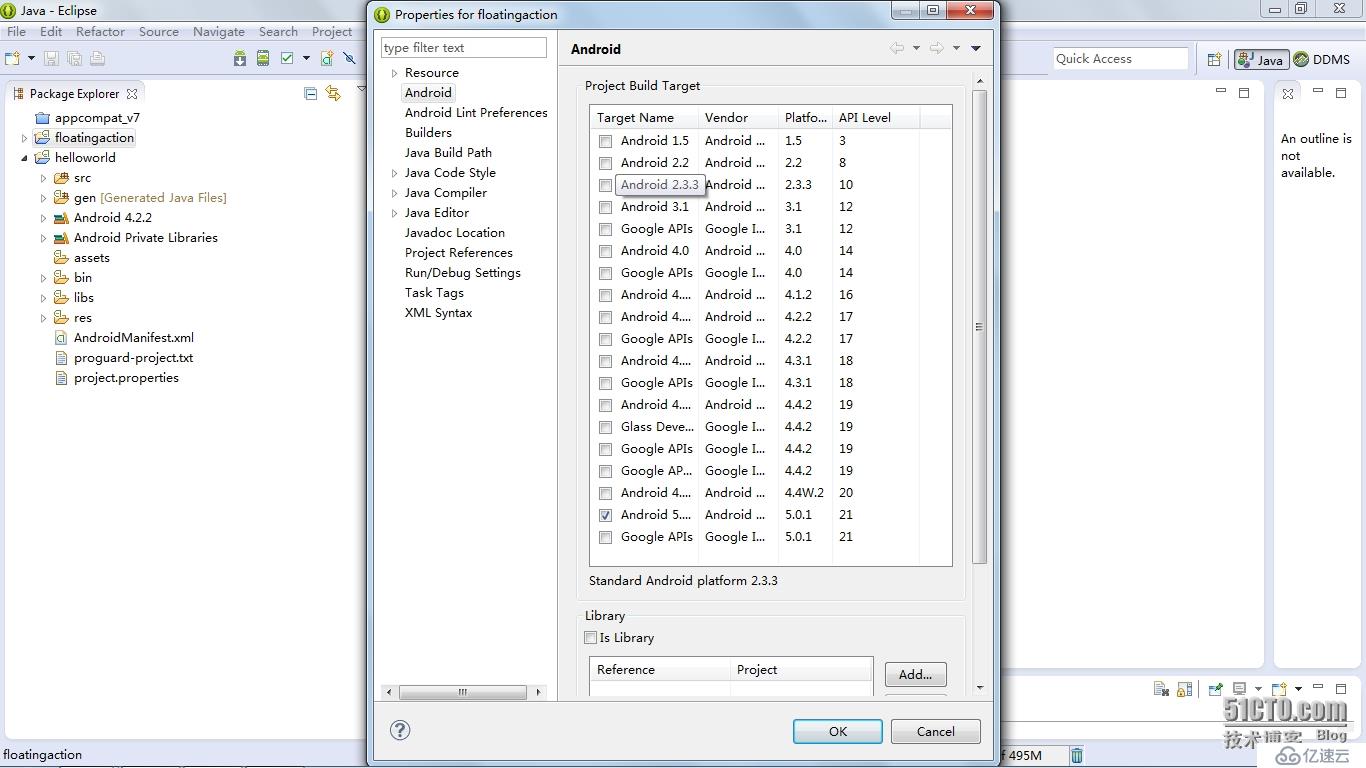Expand the Java Editor node
The image size is (1366, 768).
(x=395, y=213)
